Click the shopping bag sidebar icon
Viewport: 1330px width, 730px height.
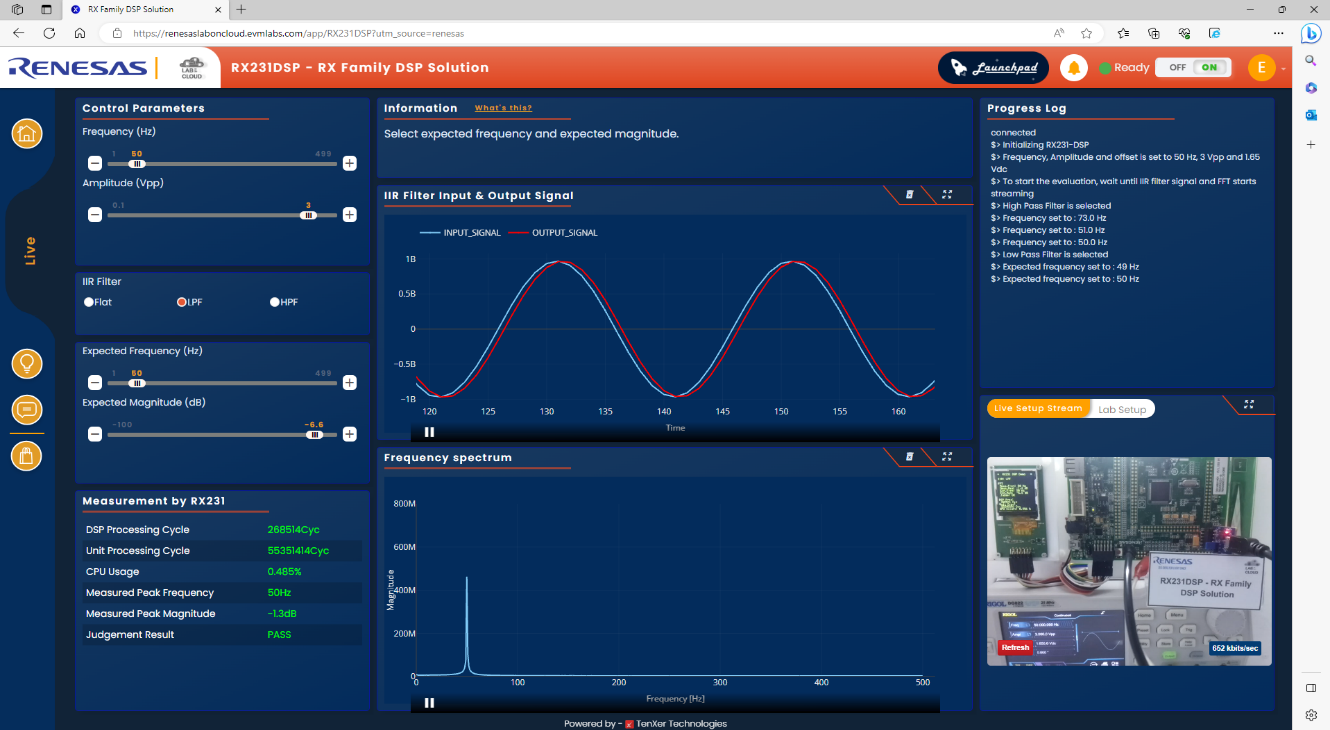coord(27,455)
